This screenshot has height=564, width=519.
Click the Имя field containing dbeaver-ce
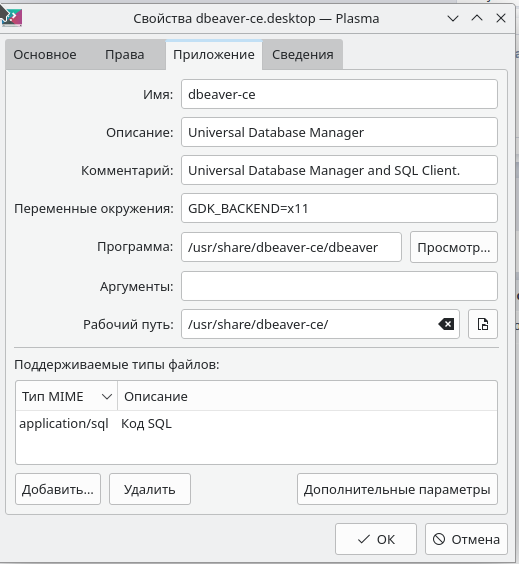(339, 94)
